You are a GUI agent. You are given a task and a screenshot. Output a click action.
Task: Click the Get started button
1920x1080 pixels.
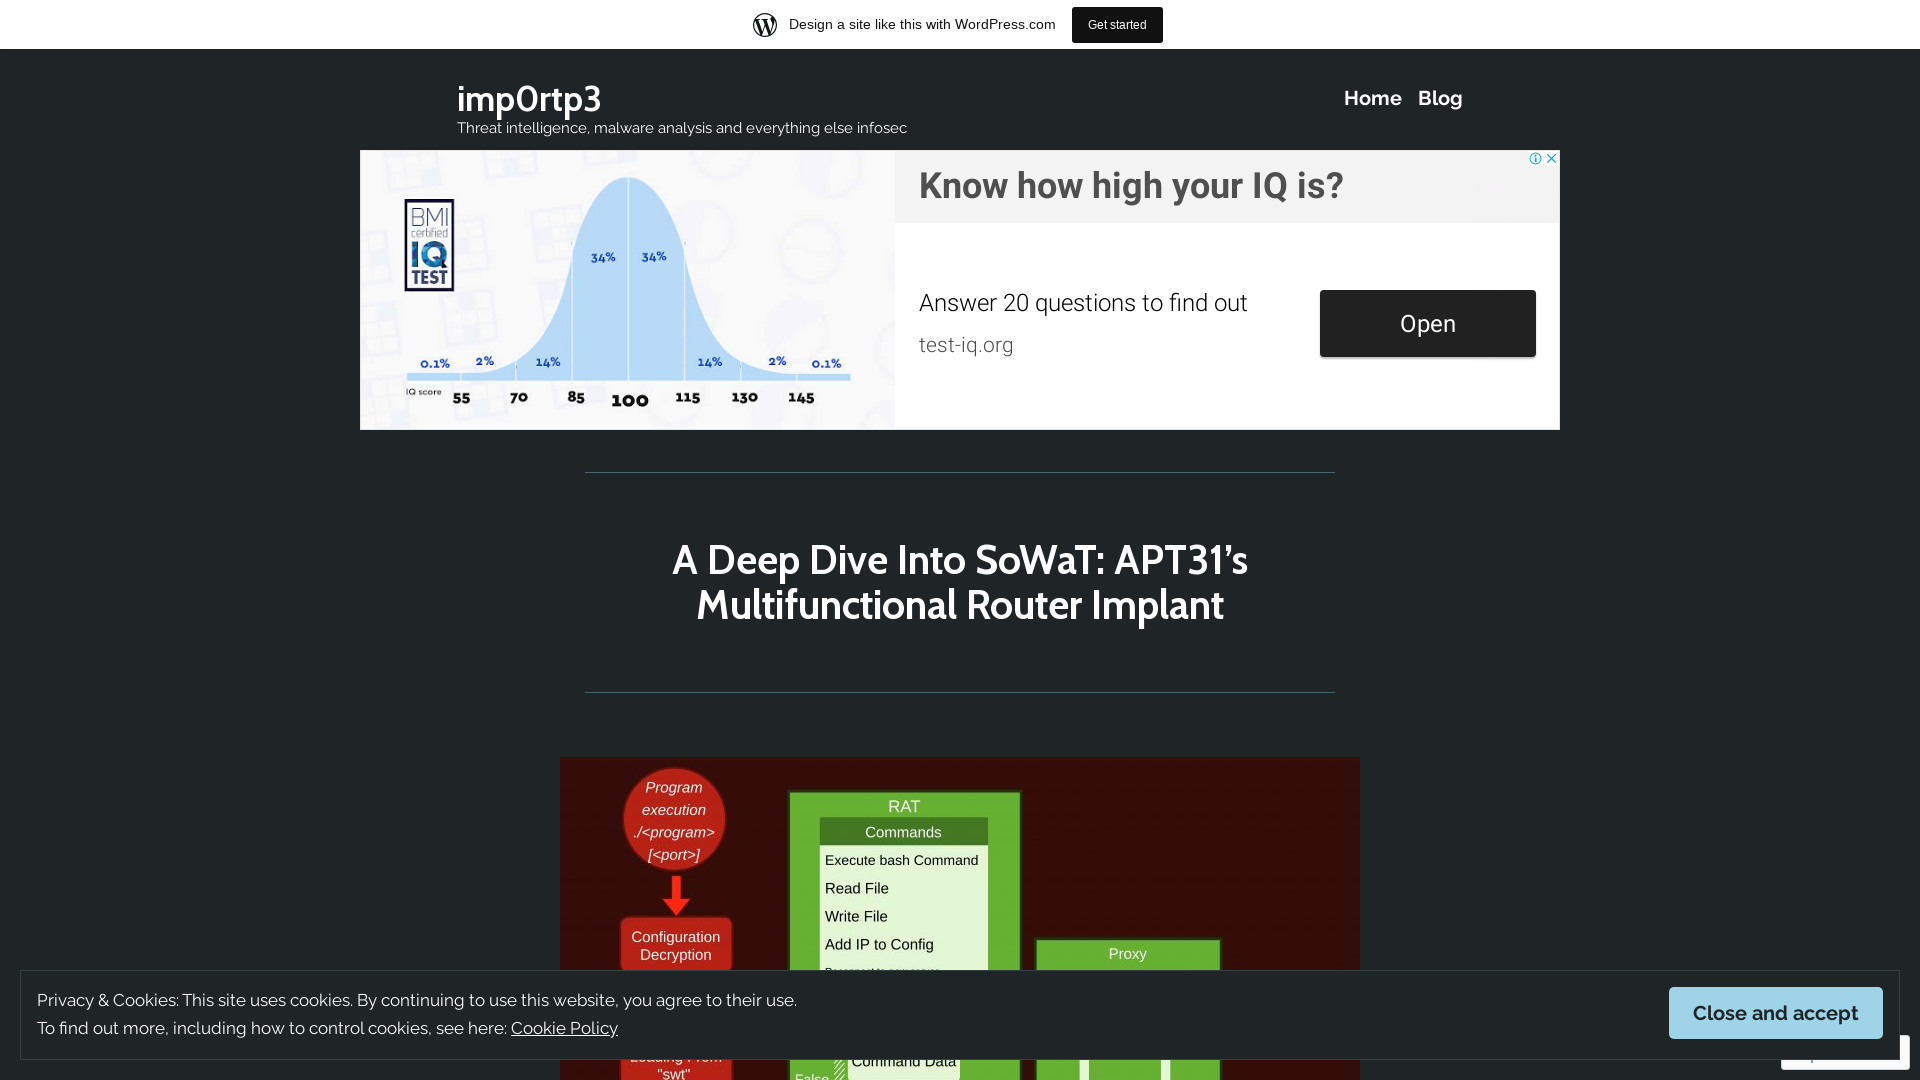click(x=1117, y=25)
